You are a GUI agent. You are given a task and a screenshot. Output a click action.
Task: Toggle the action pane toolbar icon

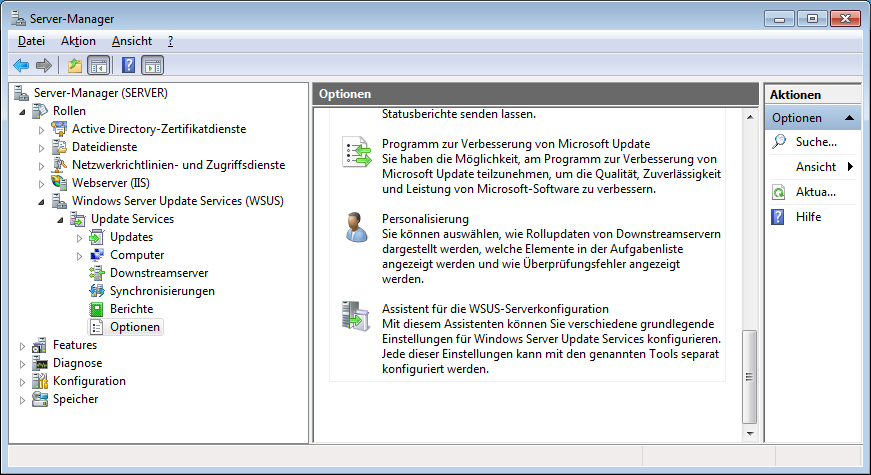click(152, 66)
